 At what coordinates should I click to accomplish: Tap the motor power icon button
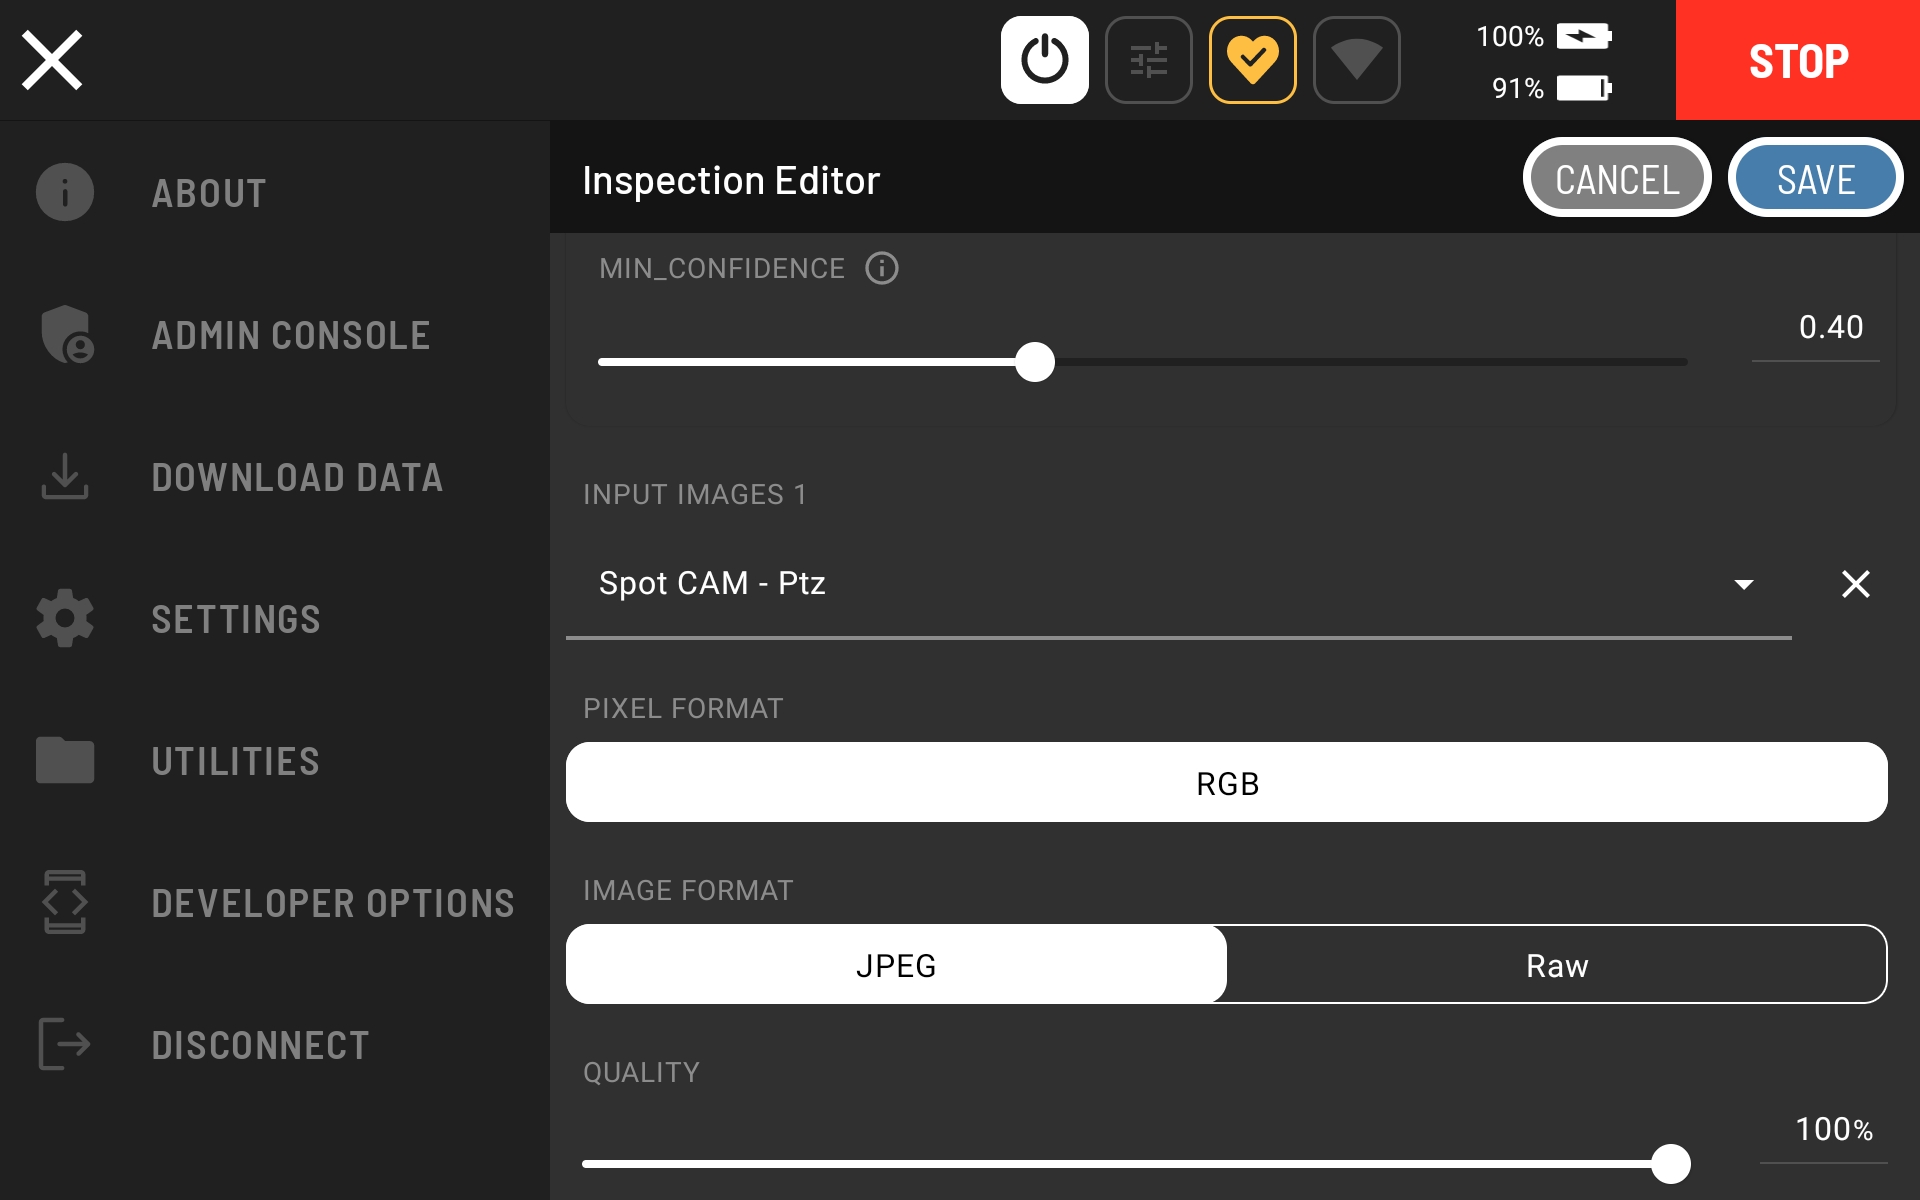pos(1044,60)
